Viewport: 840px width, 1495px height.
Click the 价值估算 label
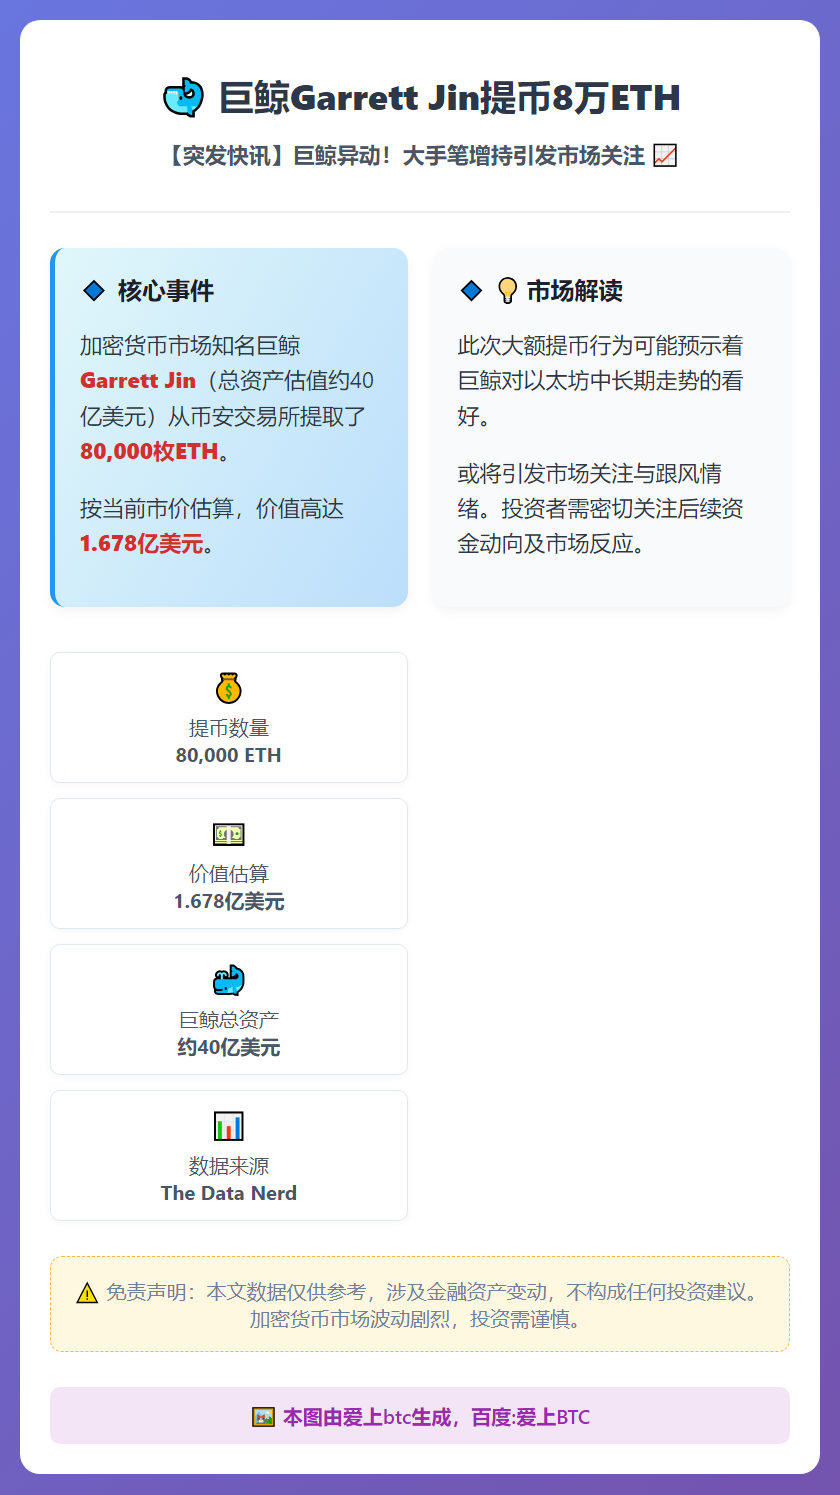(x=229, y=874)
